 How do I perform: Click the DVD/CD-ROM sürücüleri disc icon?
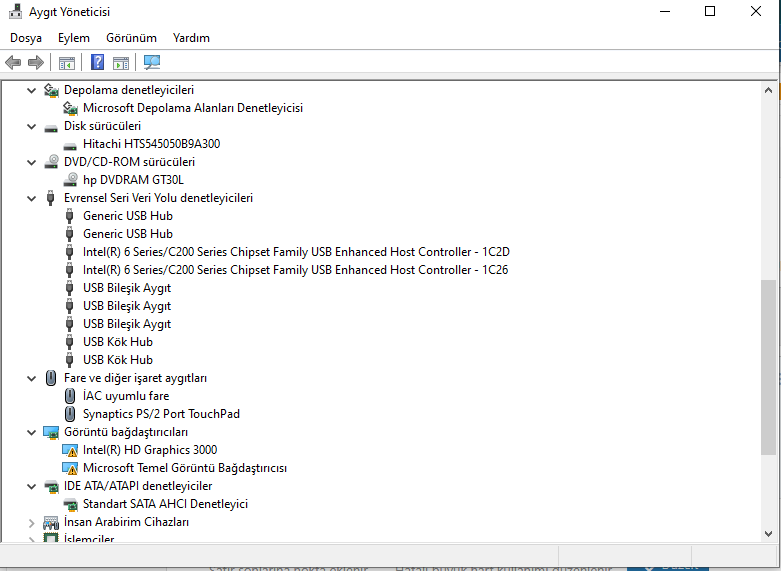tap(51, 162)
